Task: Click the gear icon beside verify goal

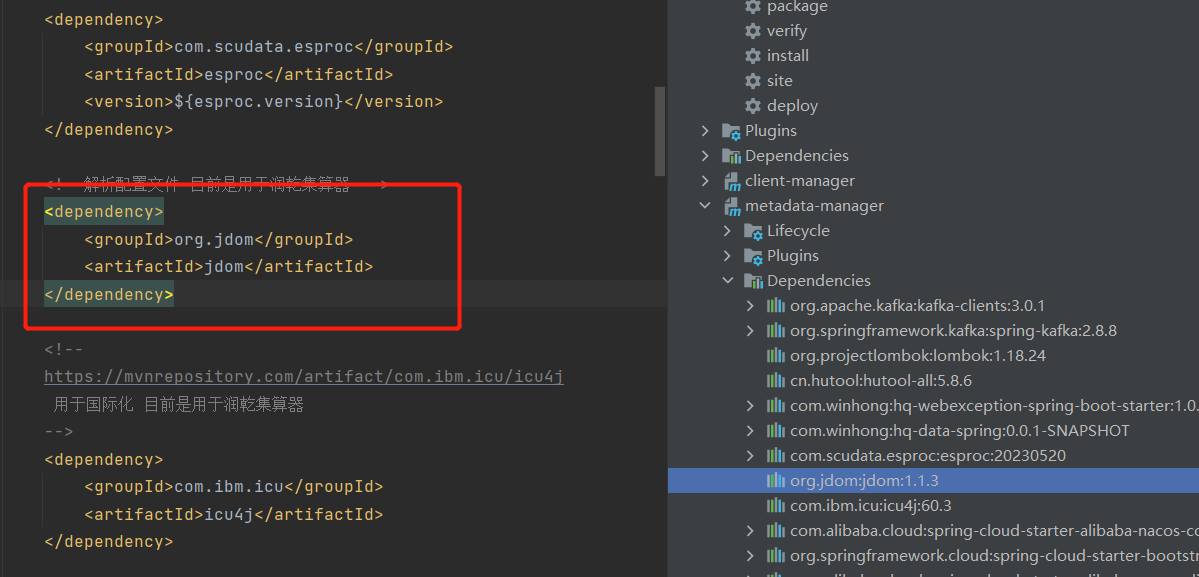Action: click(x=753, y=31)
